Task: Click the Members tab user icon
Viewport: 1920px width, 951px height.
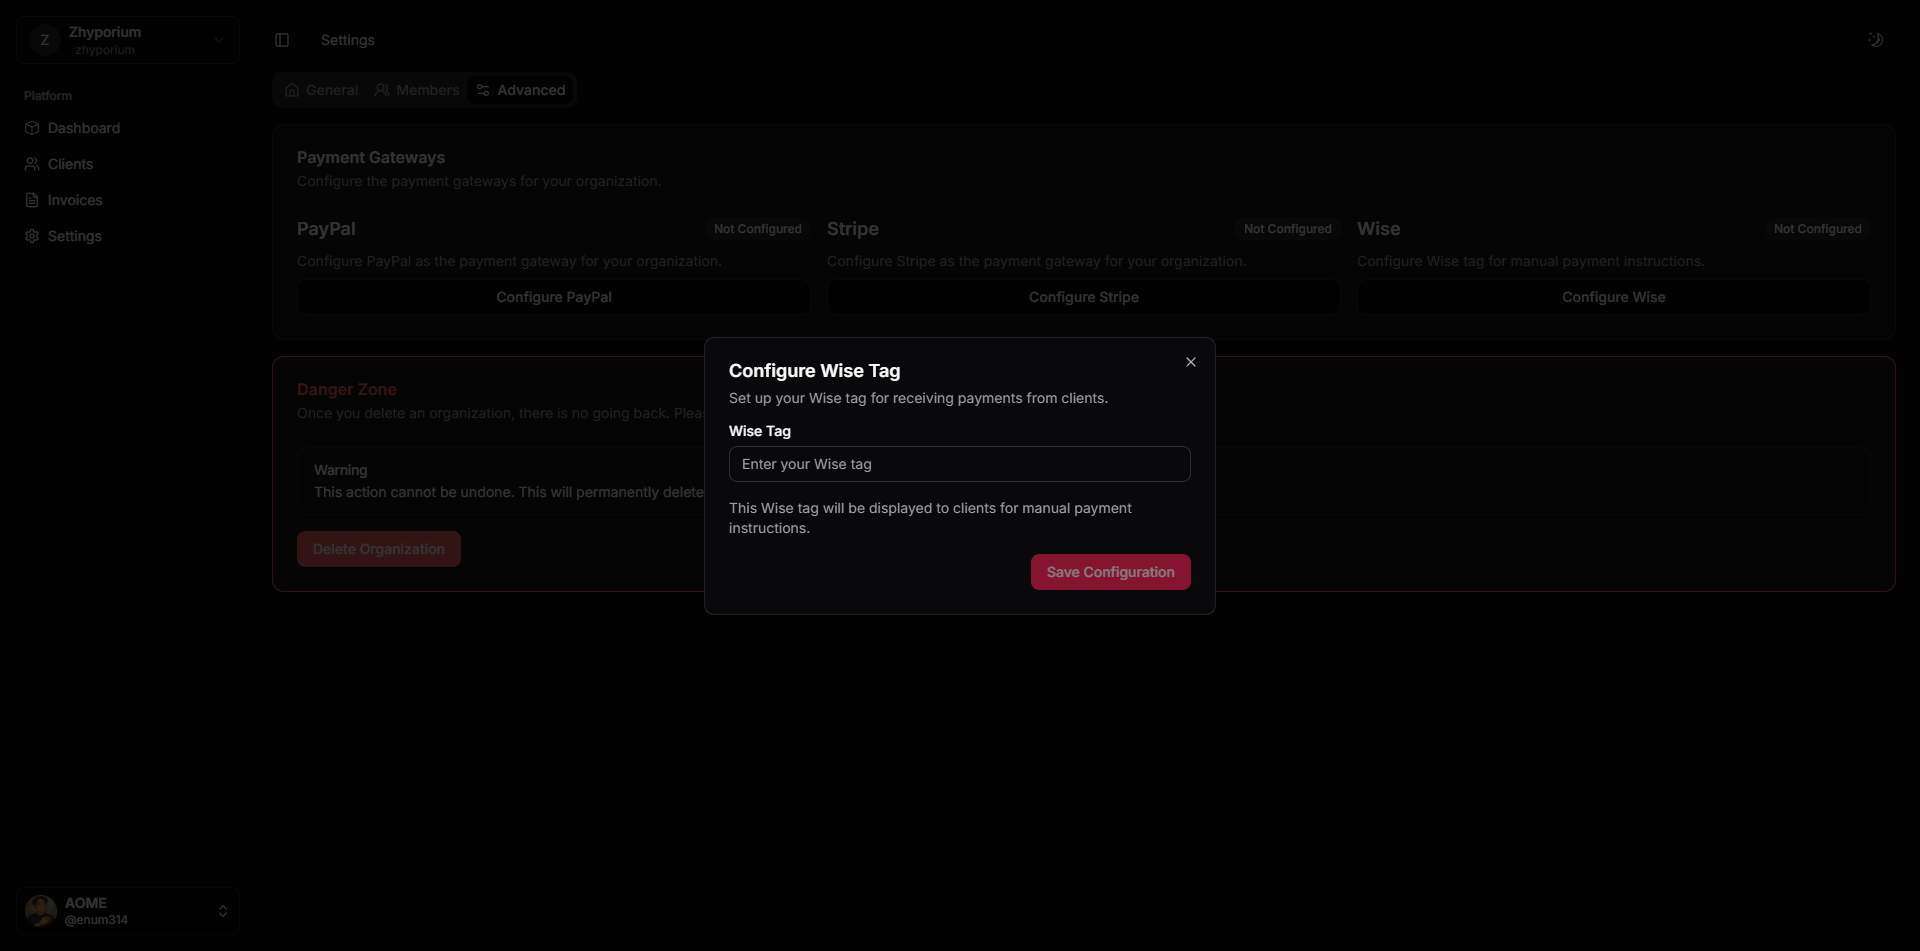Action: pos(382,90)
